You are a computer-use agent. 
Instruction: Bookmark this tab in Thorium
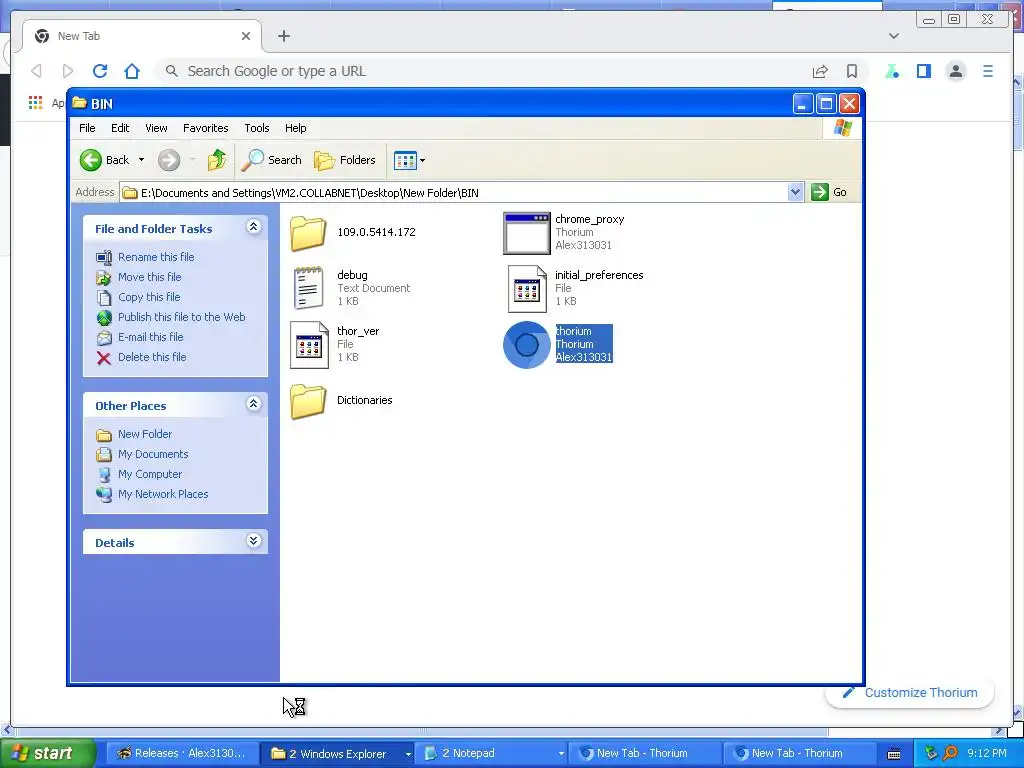point(852,71)
